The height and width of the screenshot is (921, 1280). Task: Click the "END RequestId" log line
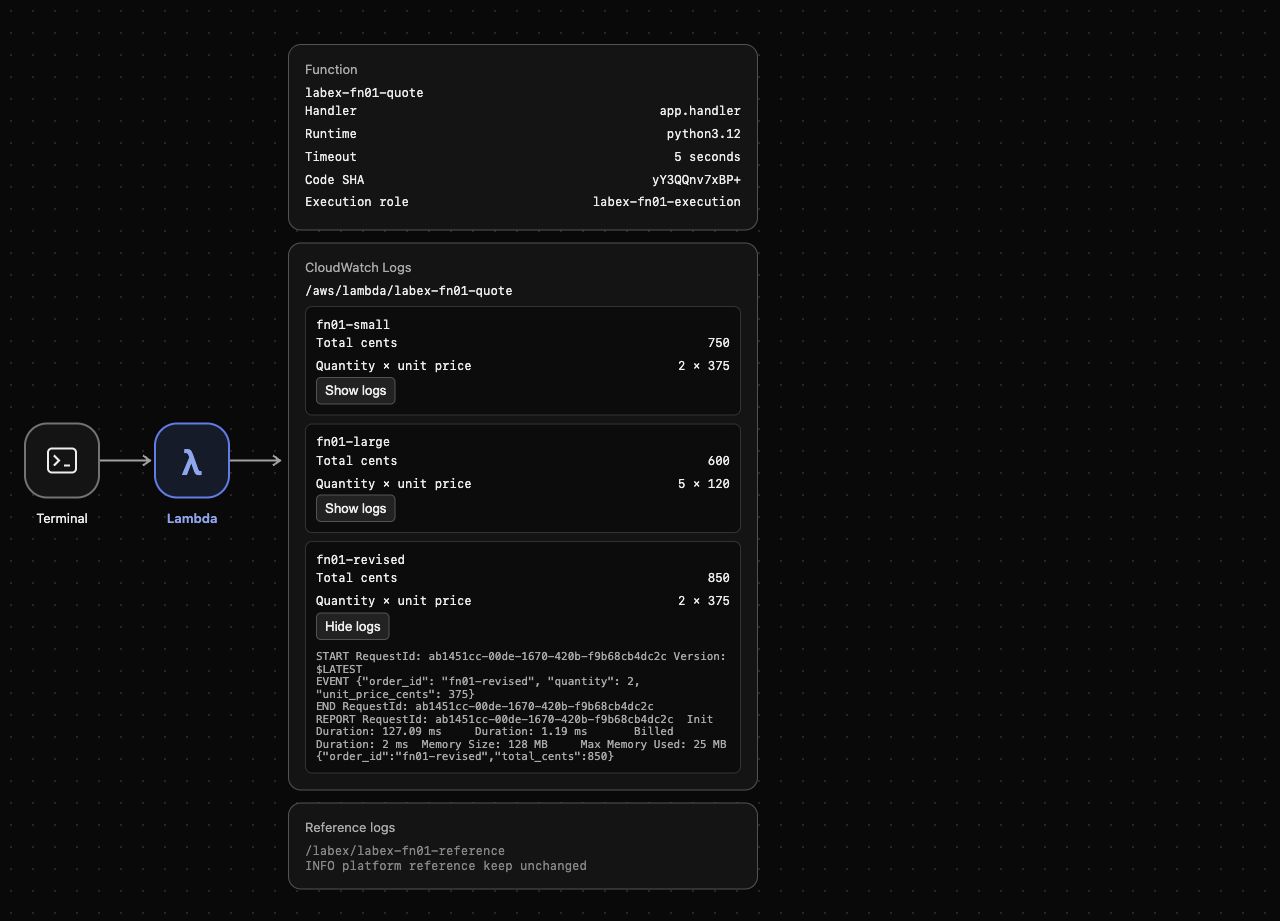pyautogui.click(x=485, y=706)
